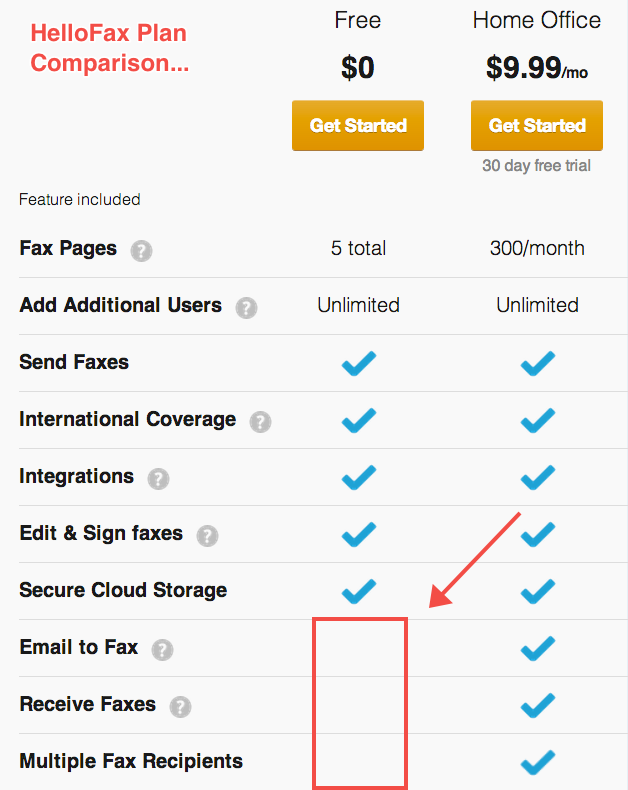Click the 'Secure Cloud Storage' label
This screenshot has width=628, height=790.
click(x=123, y=590)
